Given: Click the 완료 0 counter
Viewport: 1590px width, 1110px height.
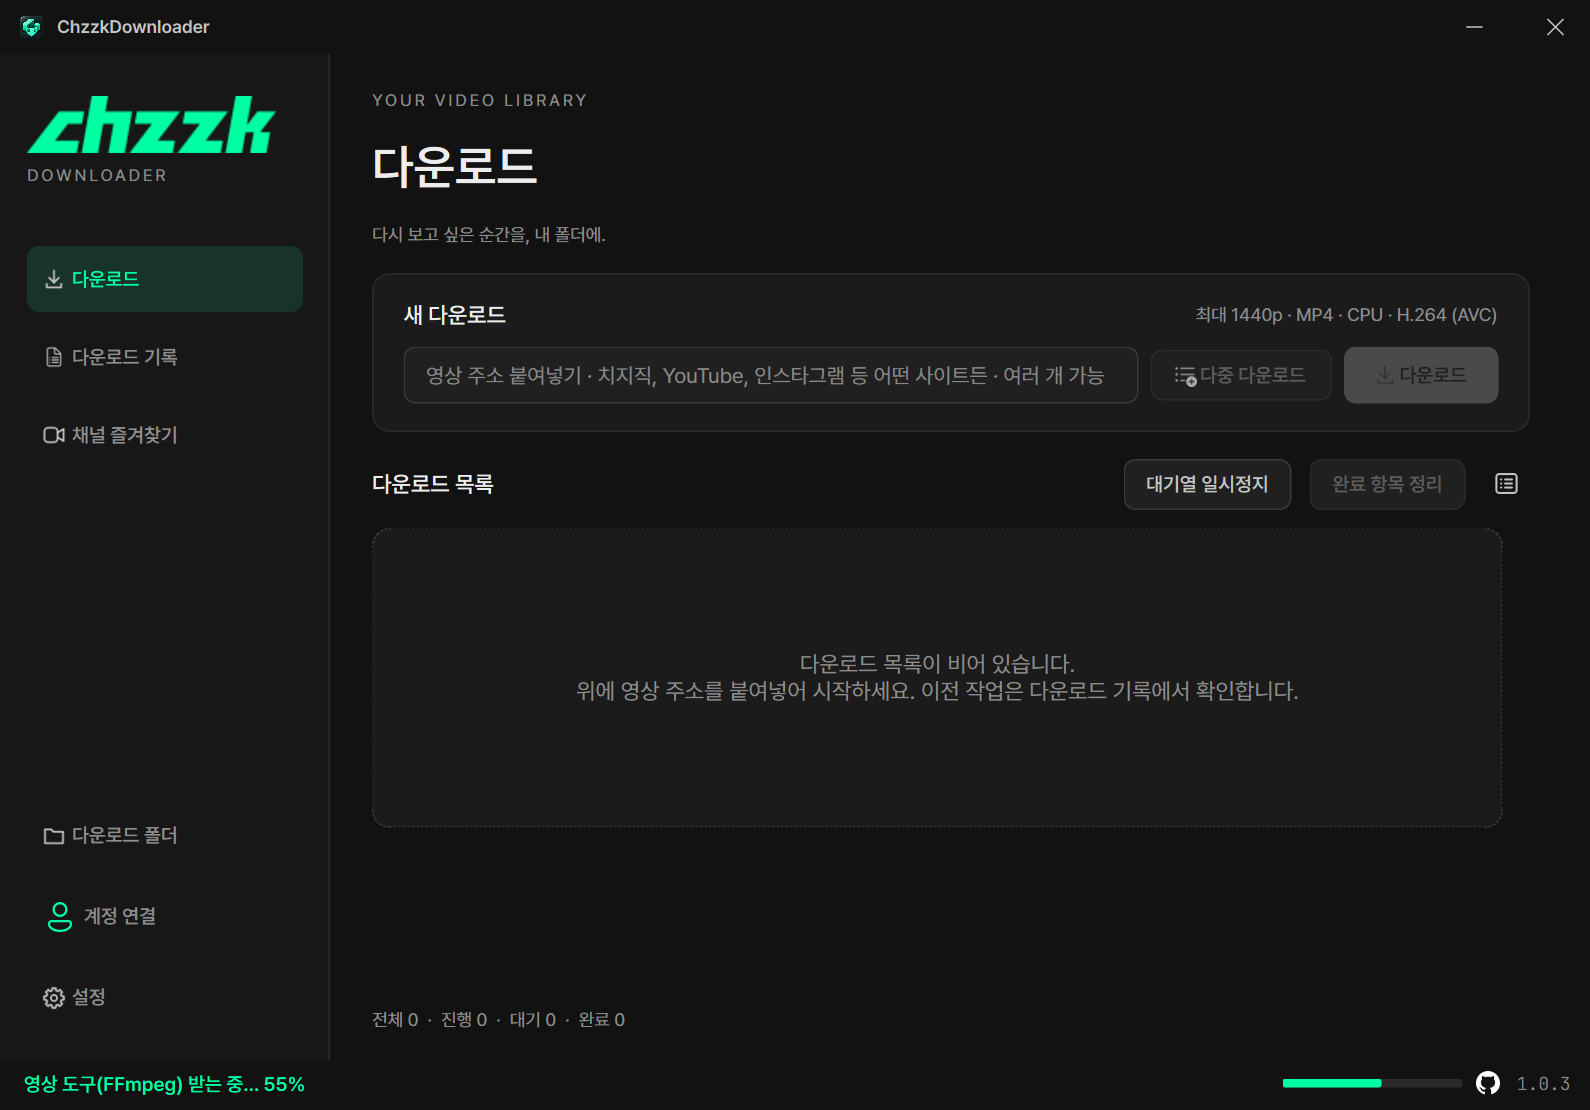Looking at the screenshot, I should pos(602,1020).
